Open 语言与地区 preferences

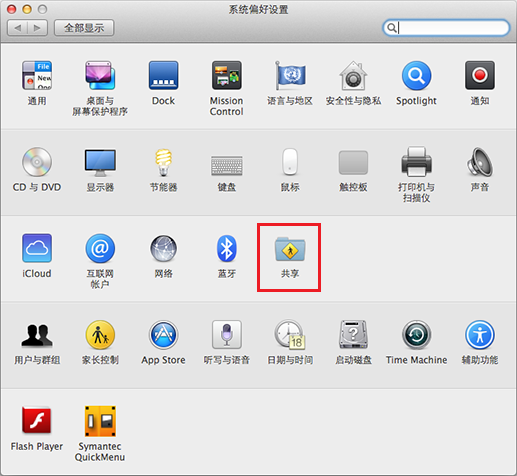[x=290, y=75]
